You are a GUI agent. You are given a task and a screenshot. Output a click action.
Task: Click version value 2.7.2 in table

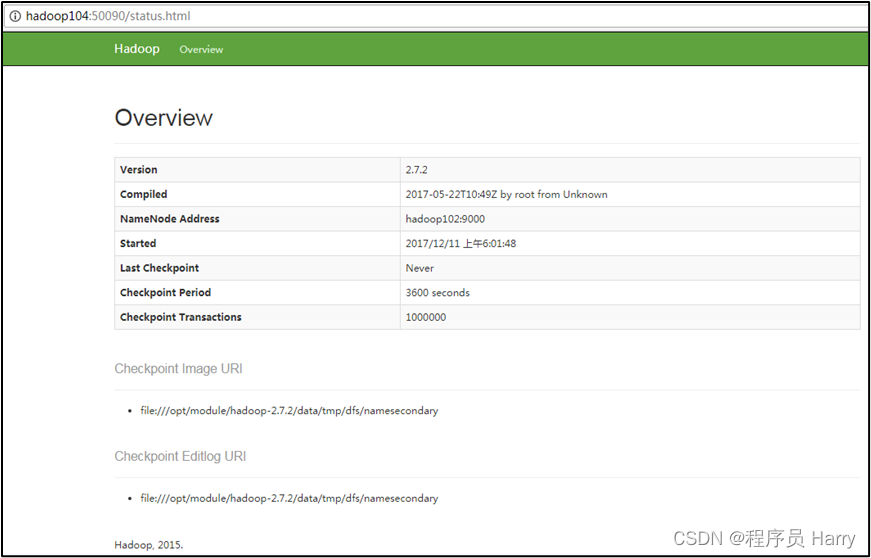pyautogui.click(x=417, y=170)
